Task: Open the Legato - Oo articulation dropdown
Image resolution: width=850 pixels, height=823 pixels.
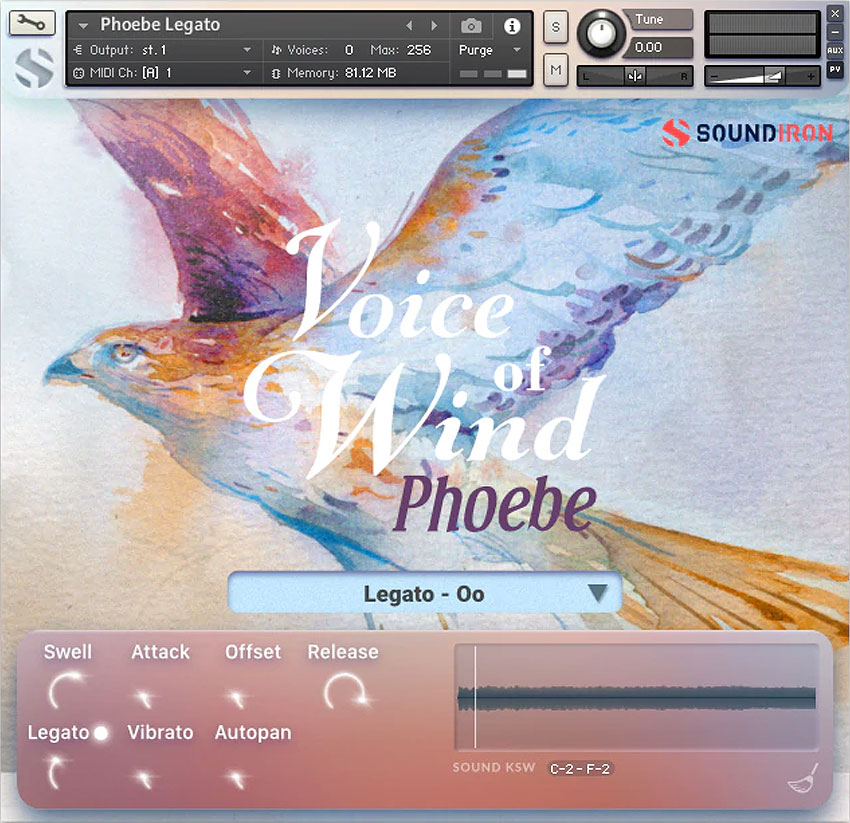Action: click(424, 593)
